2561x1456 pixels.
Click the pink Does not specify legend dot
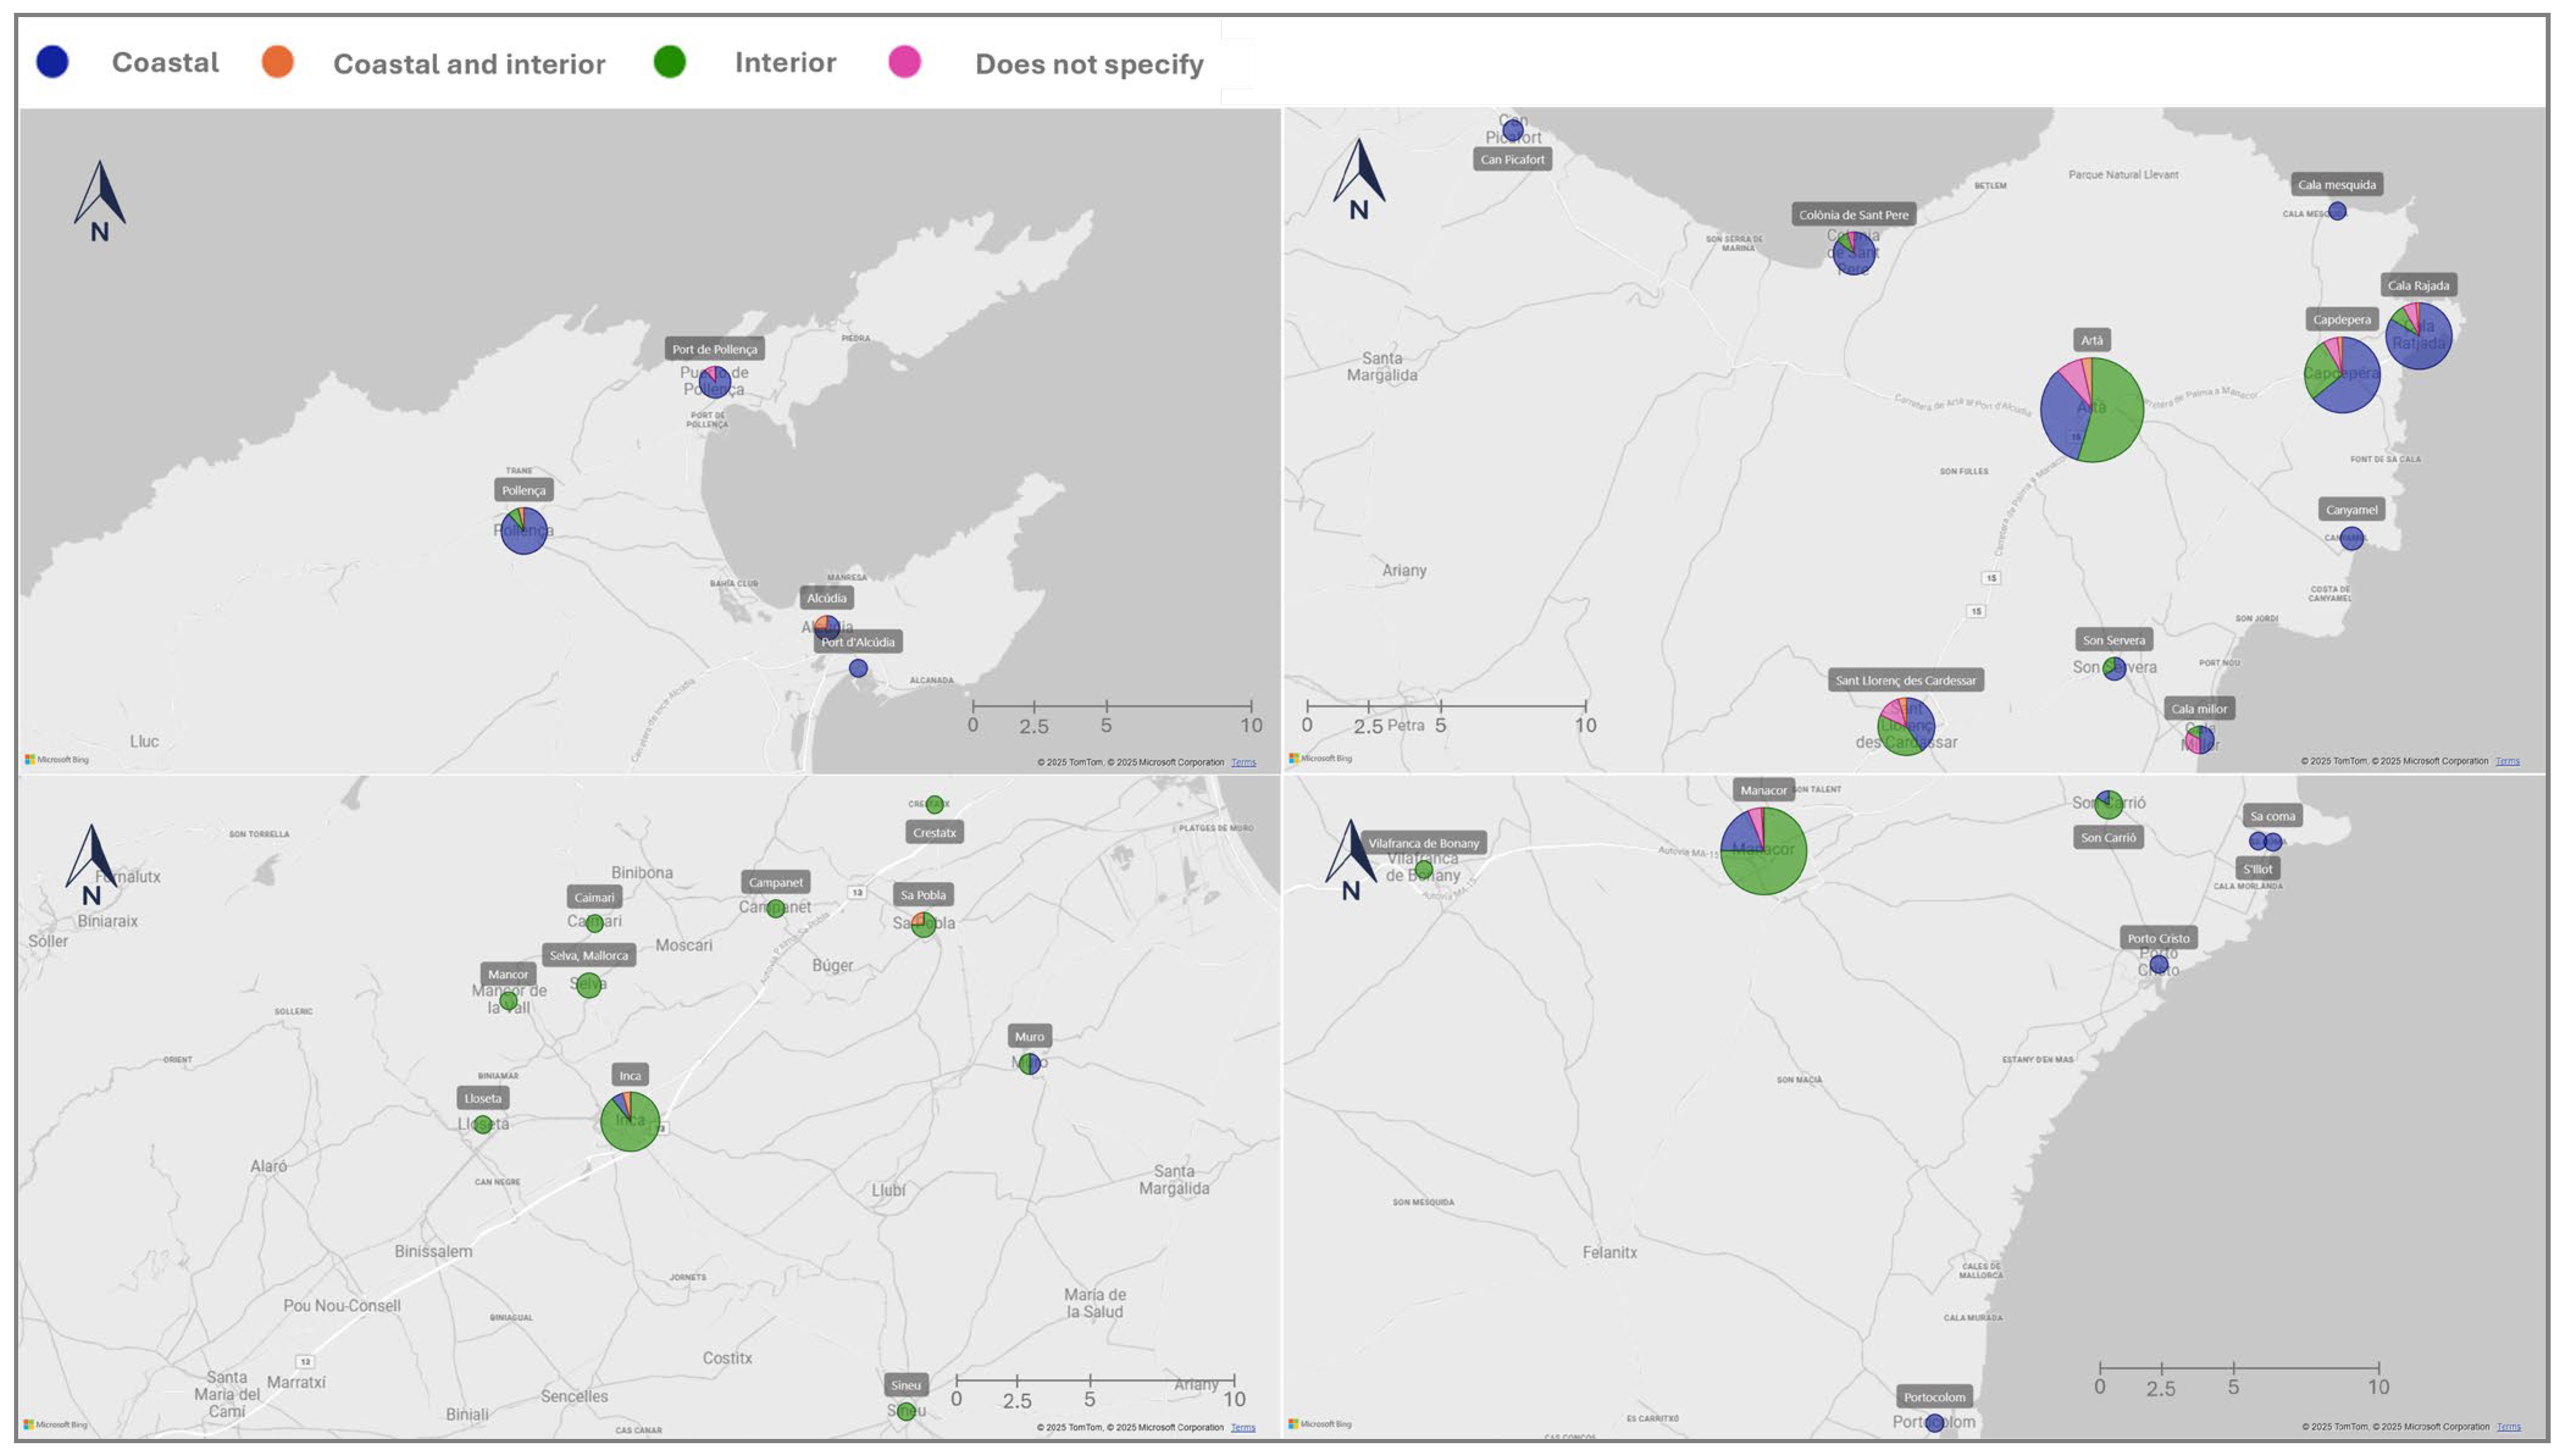[x=904, y=62]
